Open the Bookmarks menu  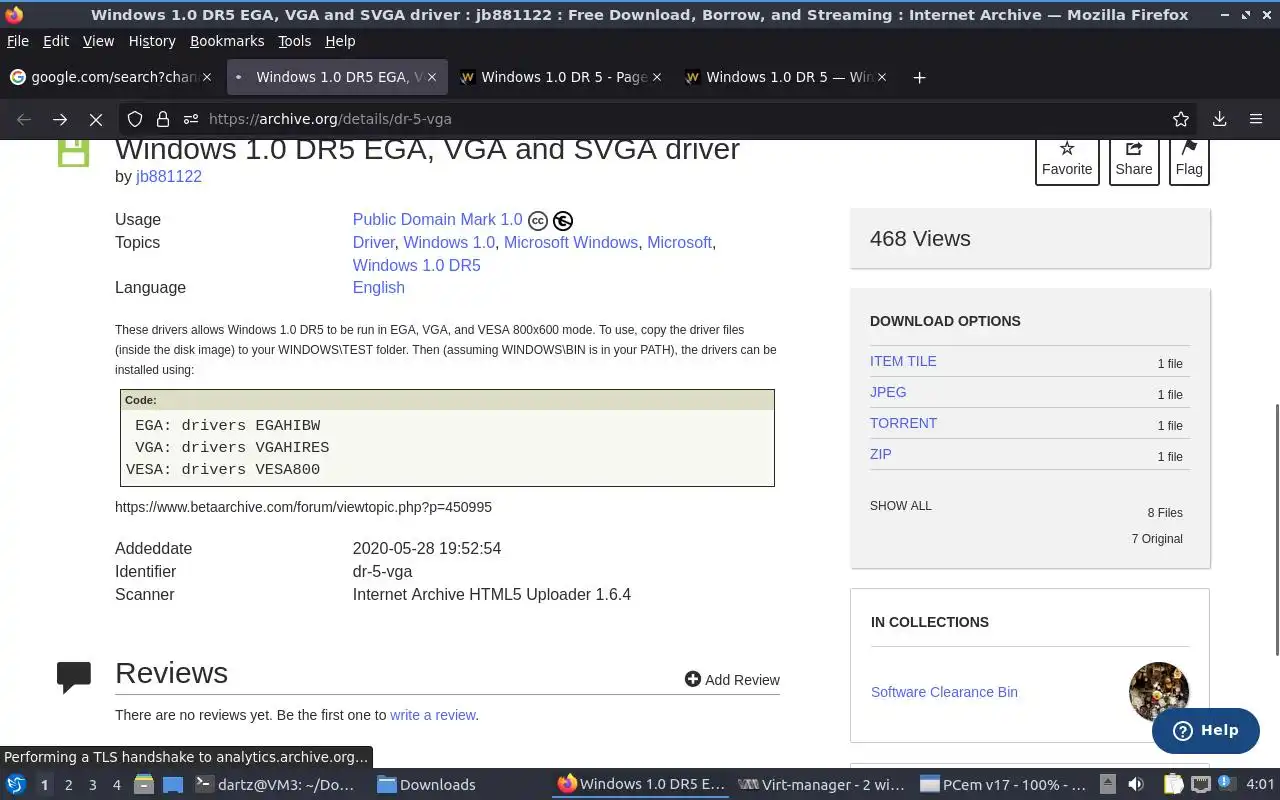227,41
